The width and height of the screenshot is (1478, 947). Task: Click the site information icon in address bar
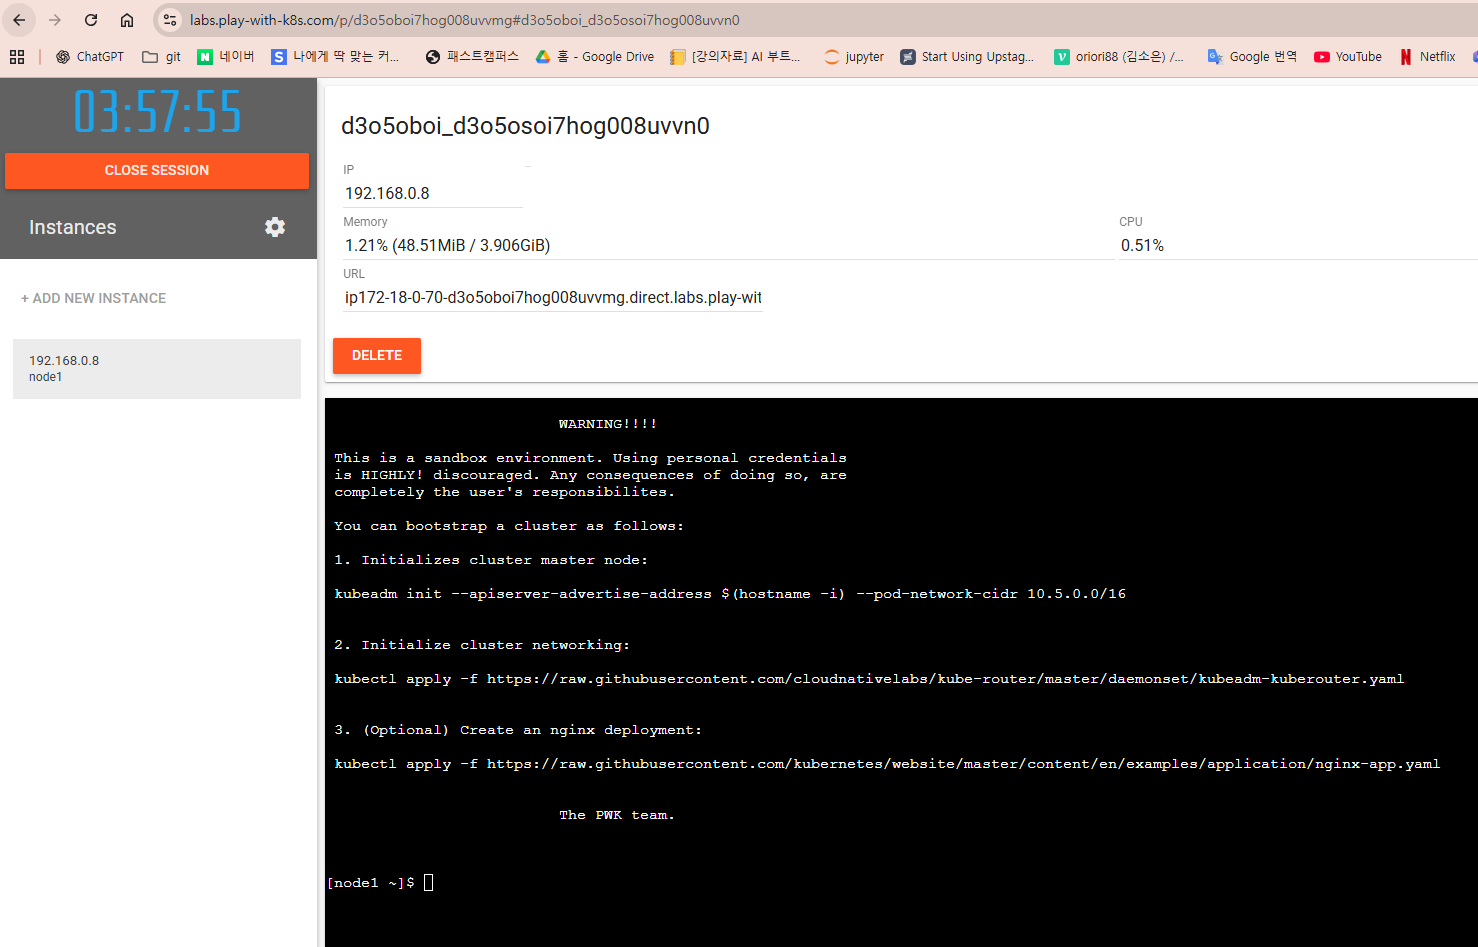[170, 20]
